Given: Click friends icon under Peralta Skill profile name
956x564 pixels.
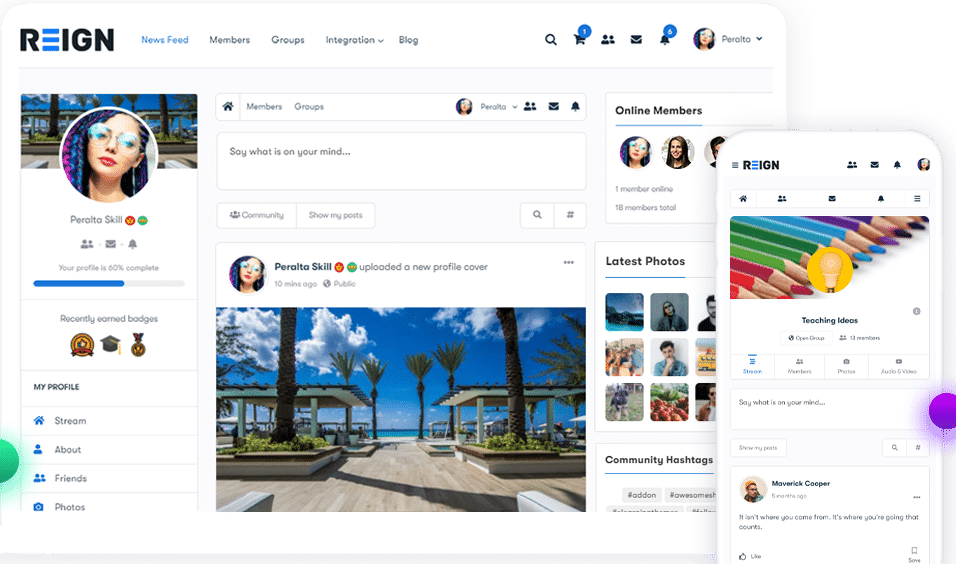Looking at the screenshot, I should tap(87, 244).
